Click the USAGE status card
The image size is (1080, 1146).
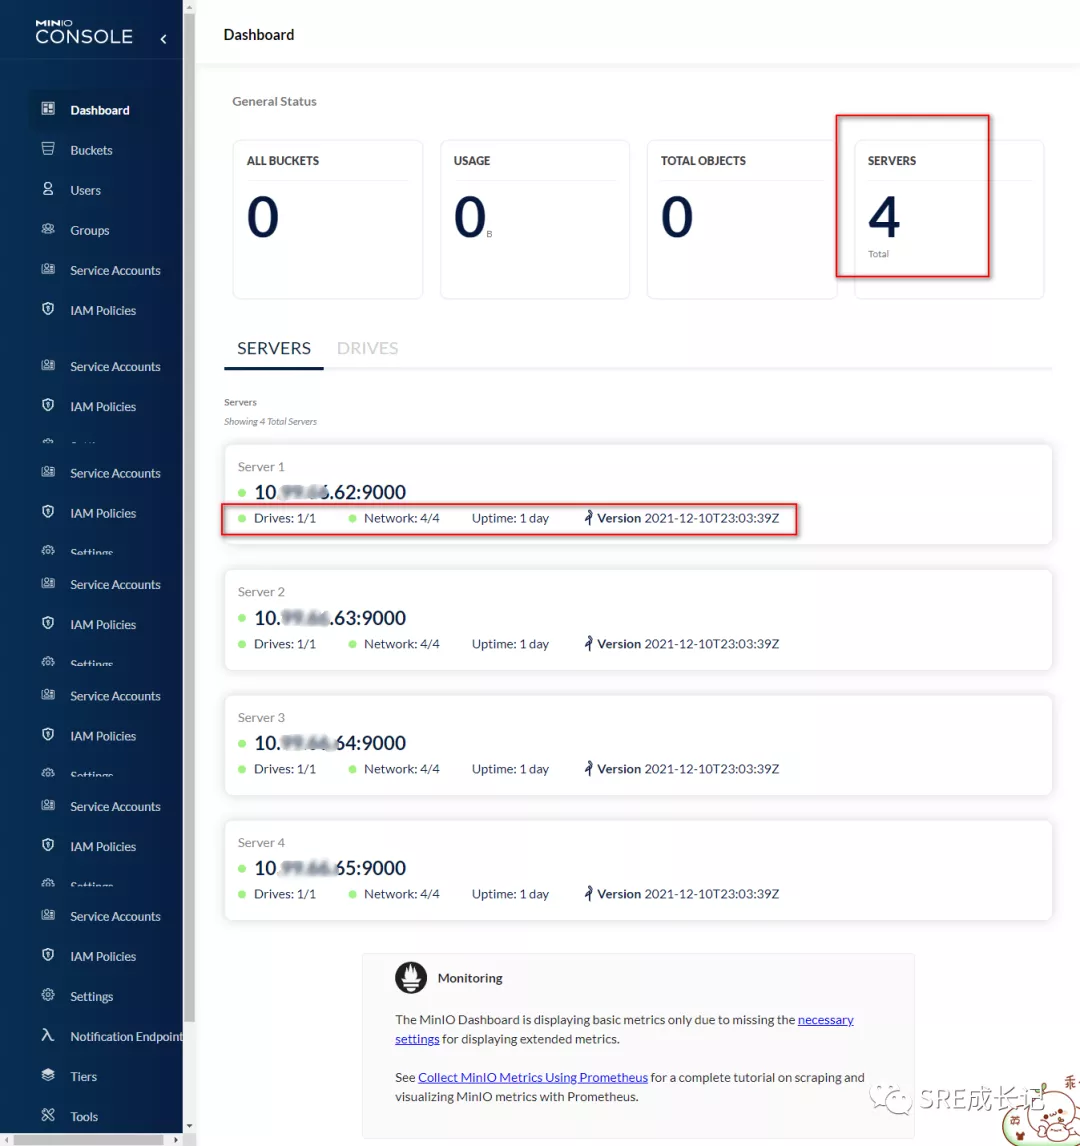(535, 219)
